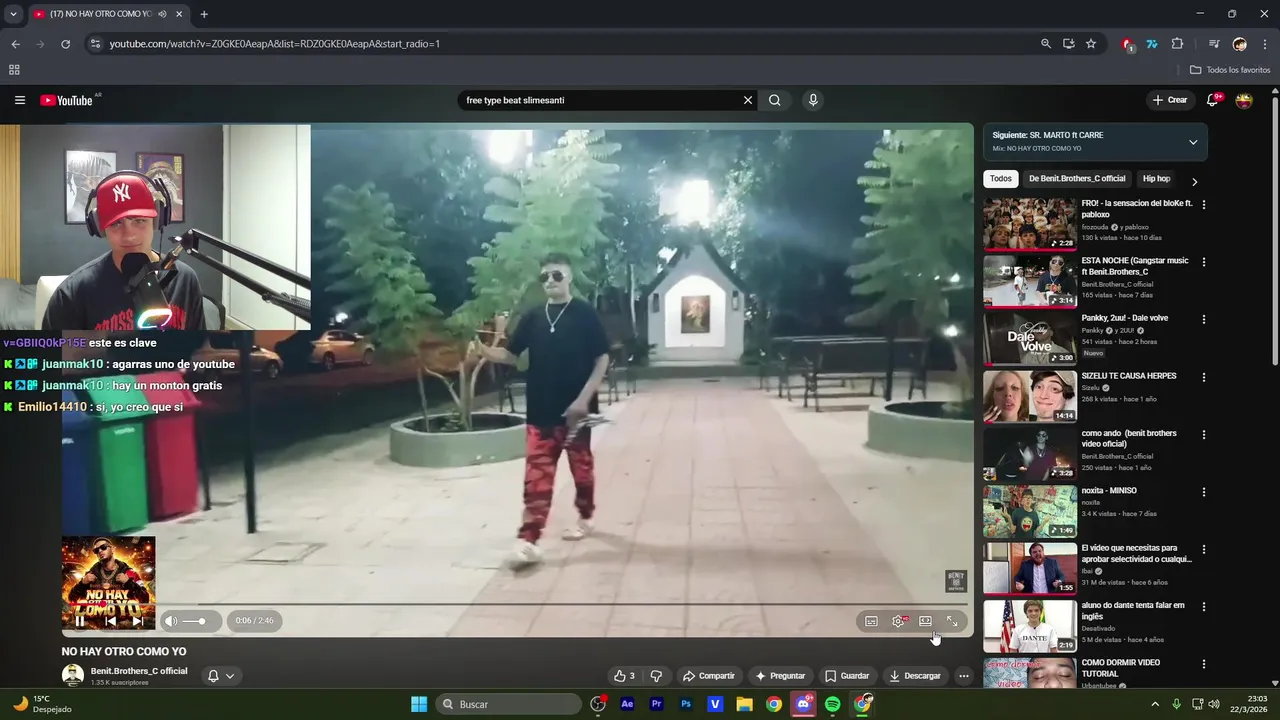The width and height of the screenshot is (1280, 720).
Task: Click the Preguntar button
Action: tap(780, 676)
